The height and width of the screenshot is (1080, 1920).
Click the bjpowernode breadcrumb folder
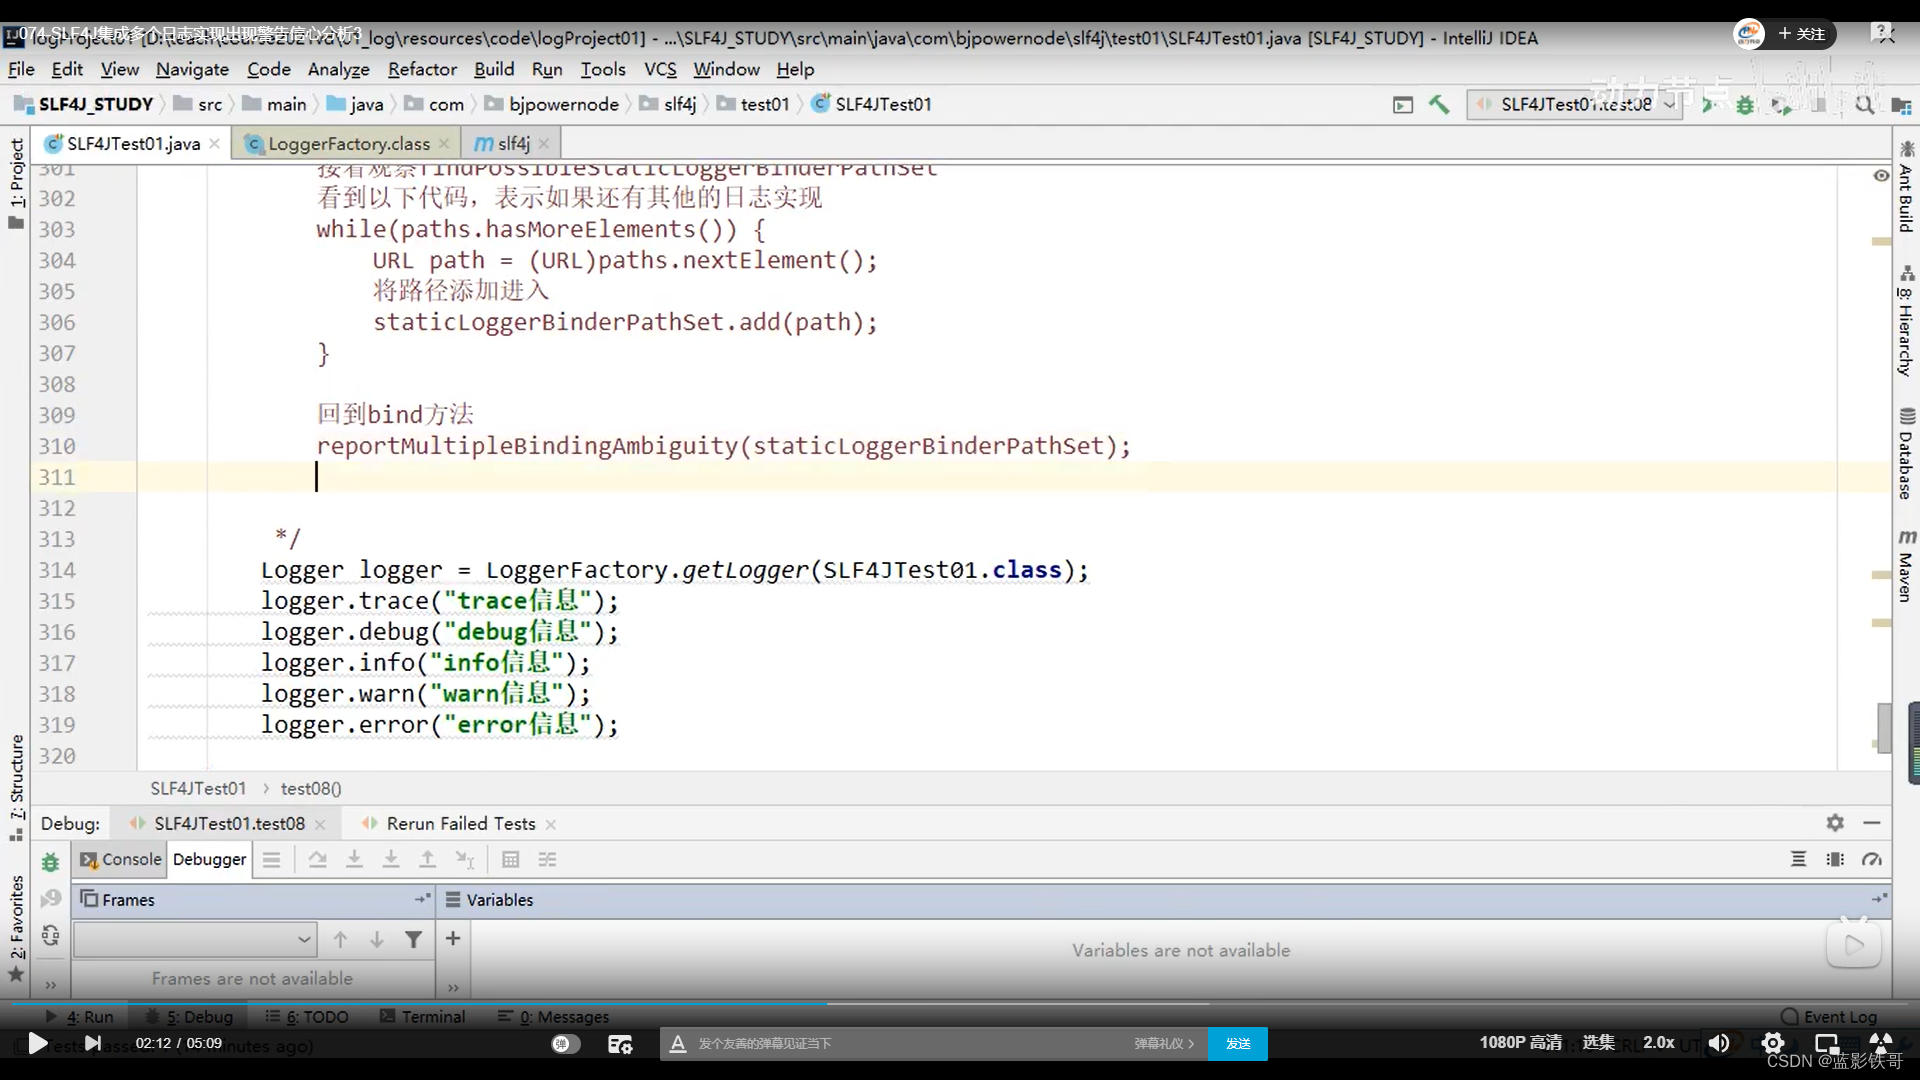[x=552, y=104]
